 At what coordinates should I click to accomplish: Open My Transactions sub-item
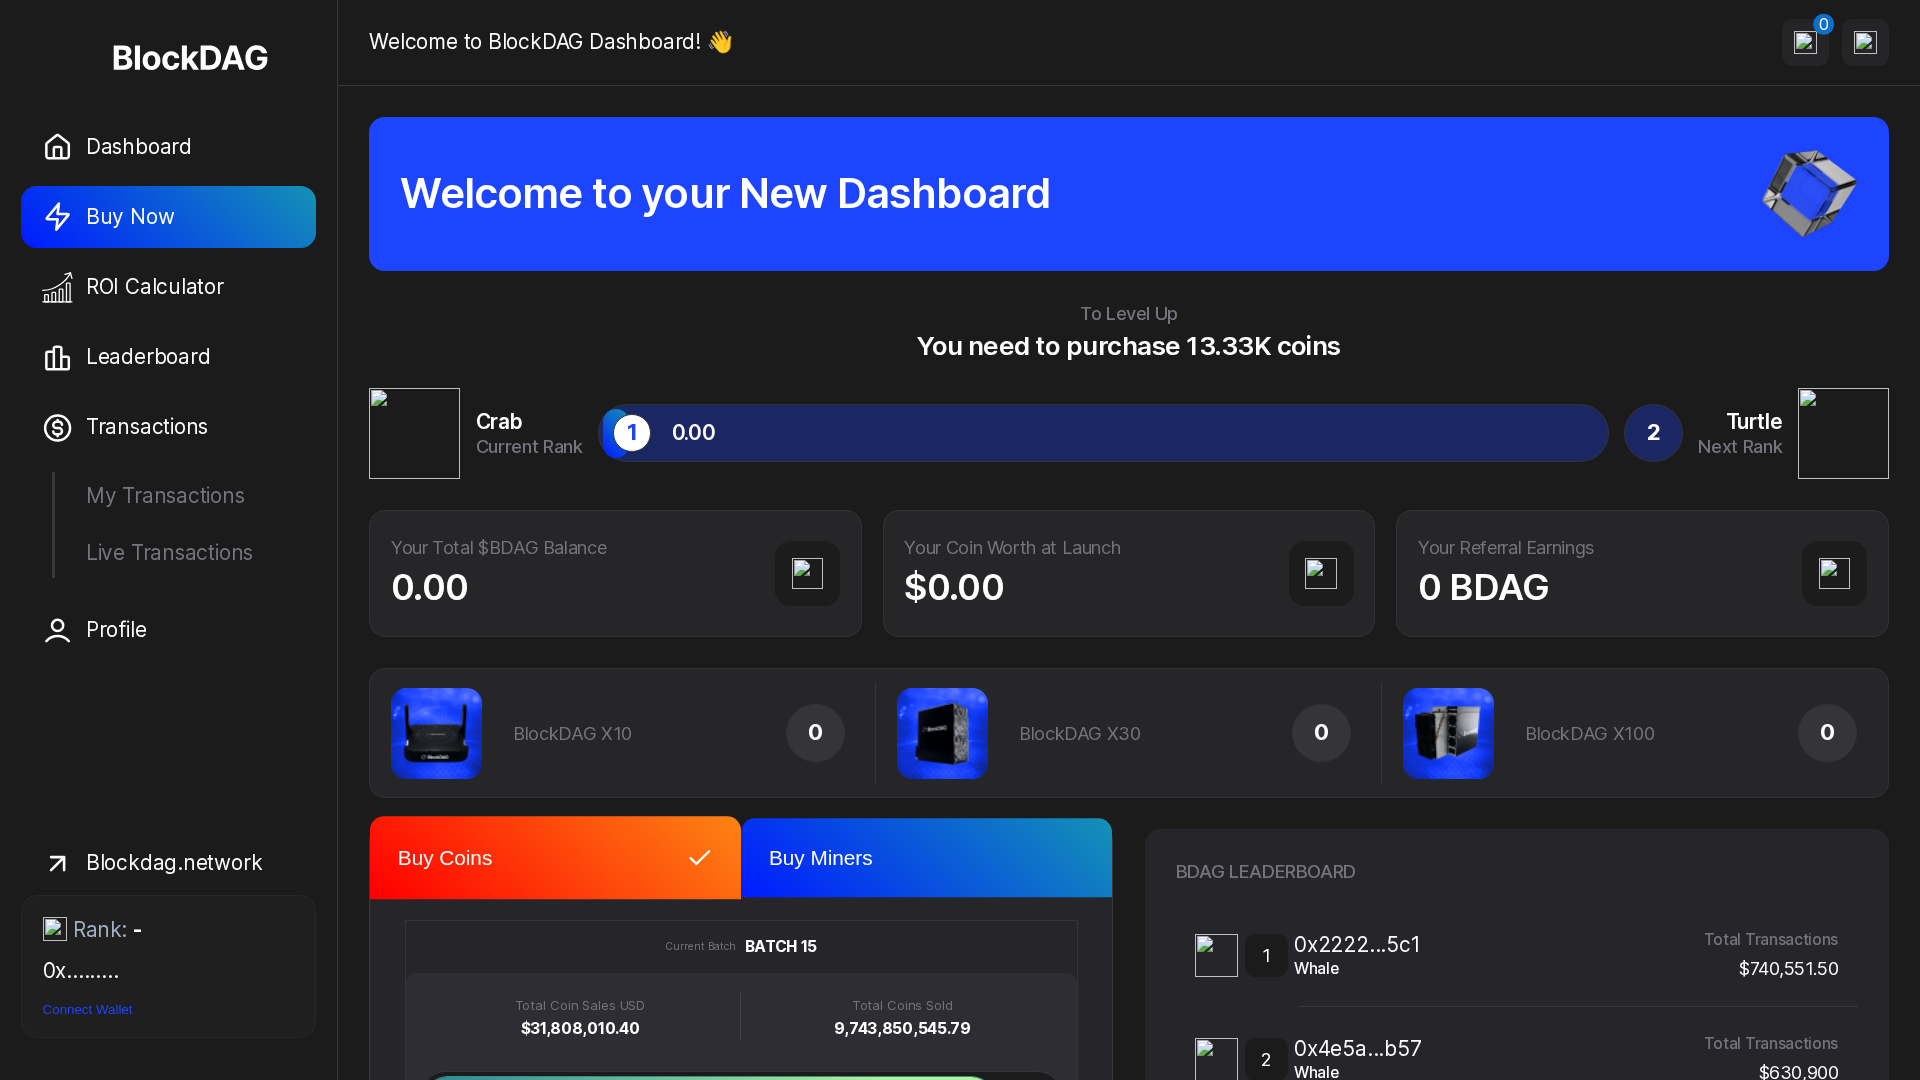(165, 496)
